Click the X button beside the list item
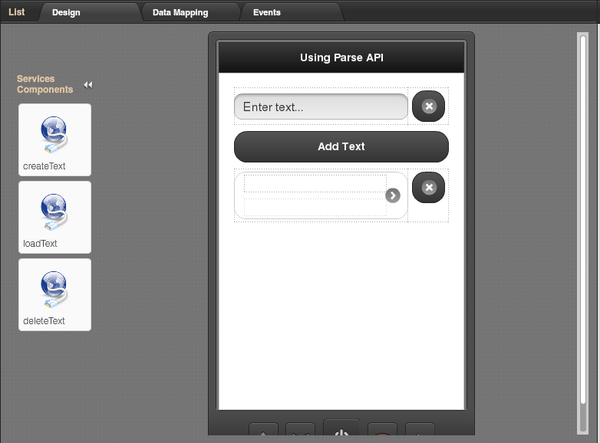 point(429,187)
